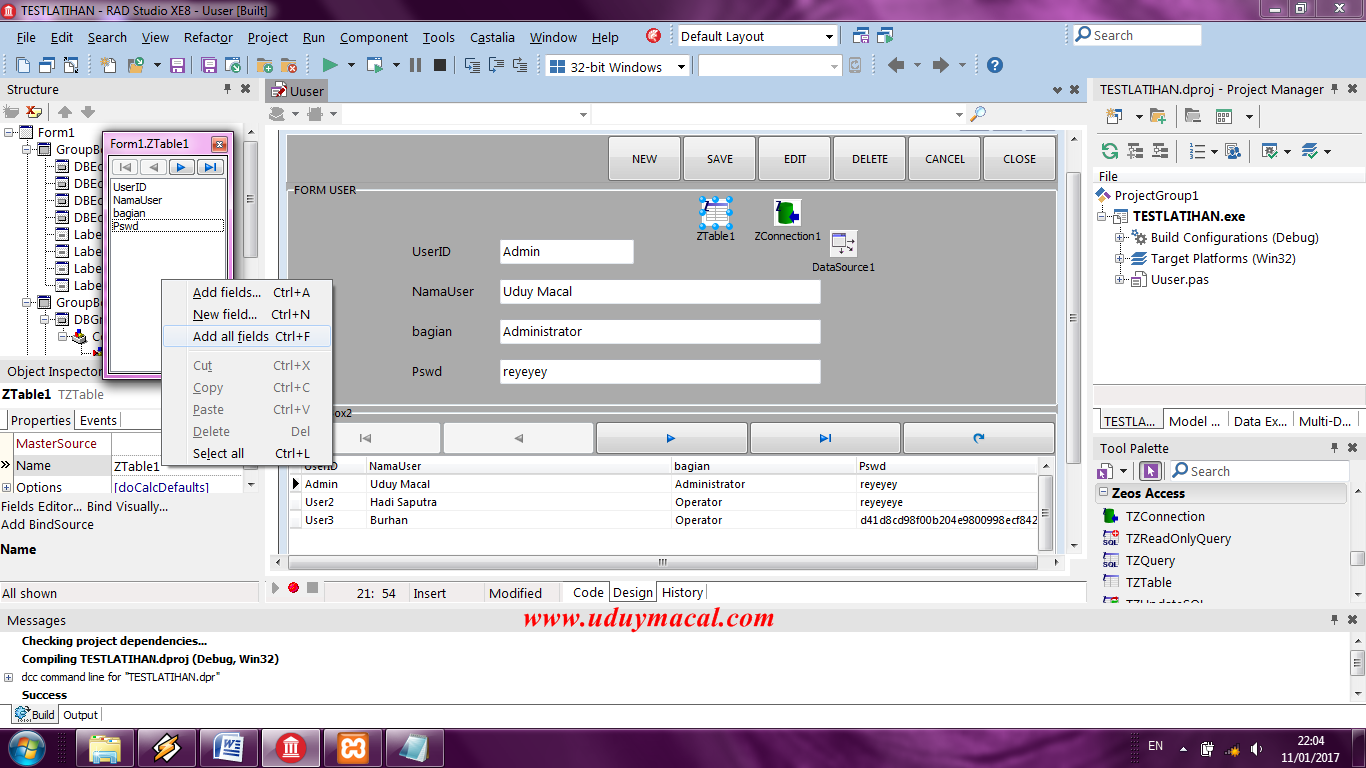Click the back navigation arrow in toolbar
The height and width of the screenshot is (768, 1366).
tap(896, 65)
